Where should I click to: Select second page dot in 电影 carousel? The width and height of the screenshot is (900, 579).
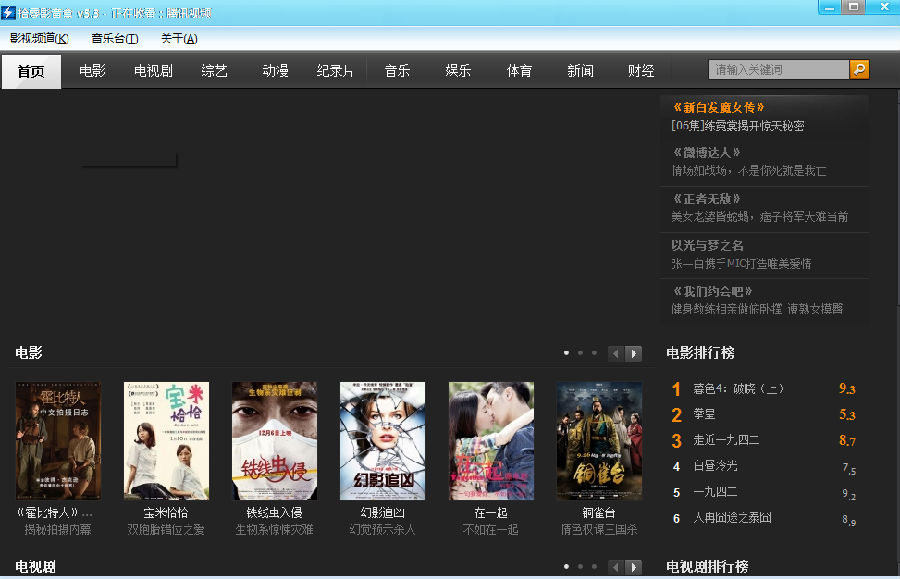pyautogui.click(x=580, y=353)
